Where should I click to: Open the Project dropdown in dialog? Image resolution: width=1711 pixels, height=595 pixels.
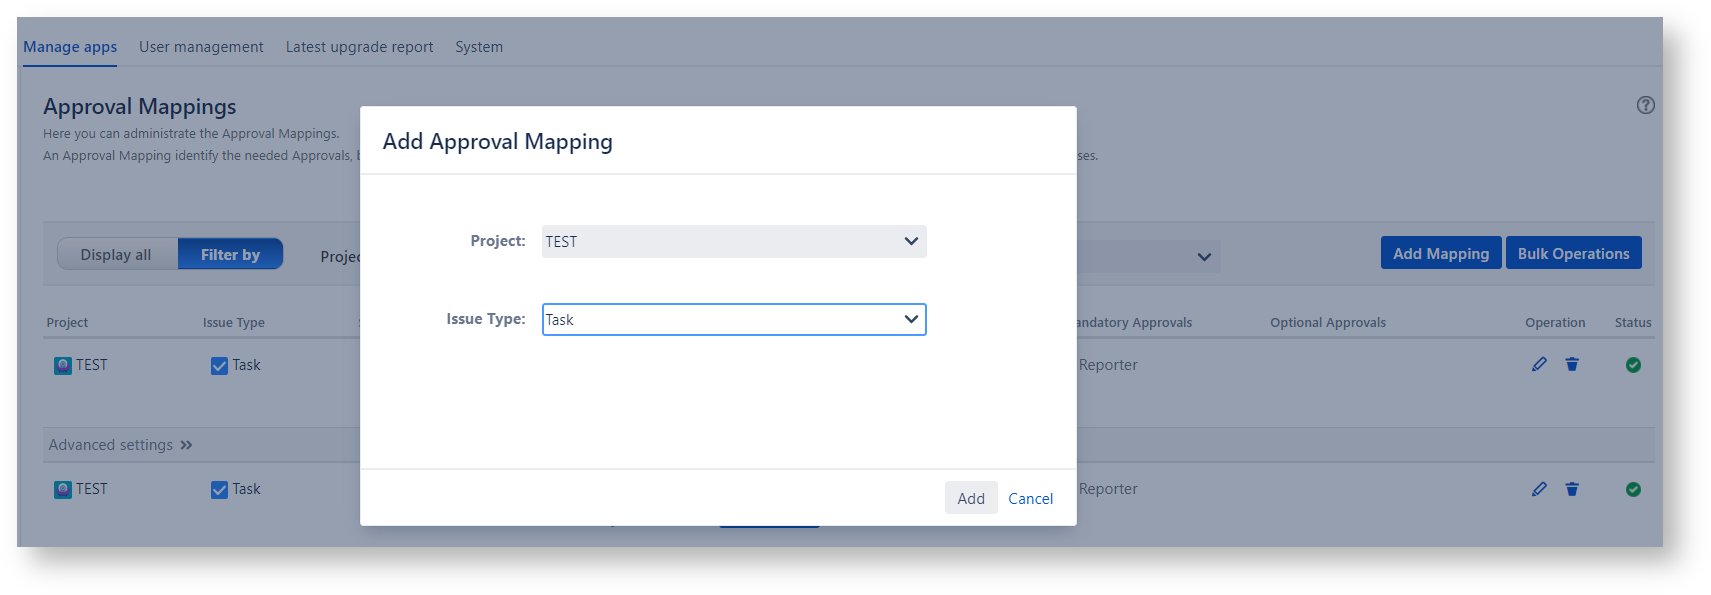733,242
